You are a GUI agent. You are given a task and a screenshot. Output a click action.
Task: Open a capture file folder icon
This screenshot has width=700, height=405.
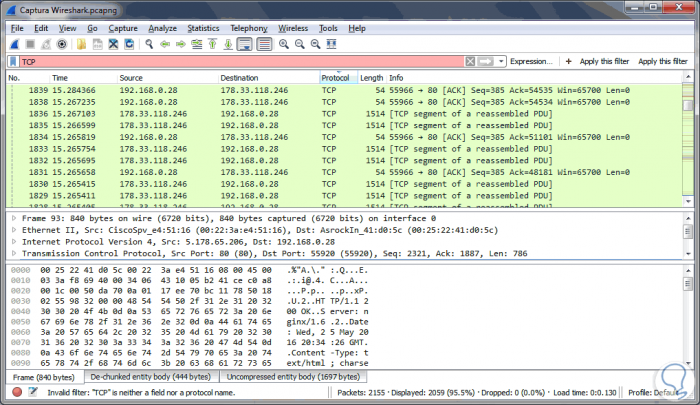tap(81, 44)
